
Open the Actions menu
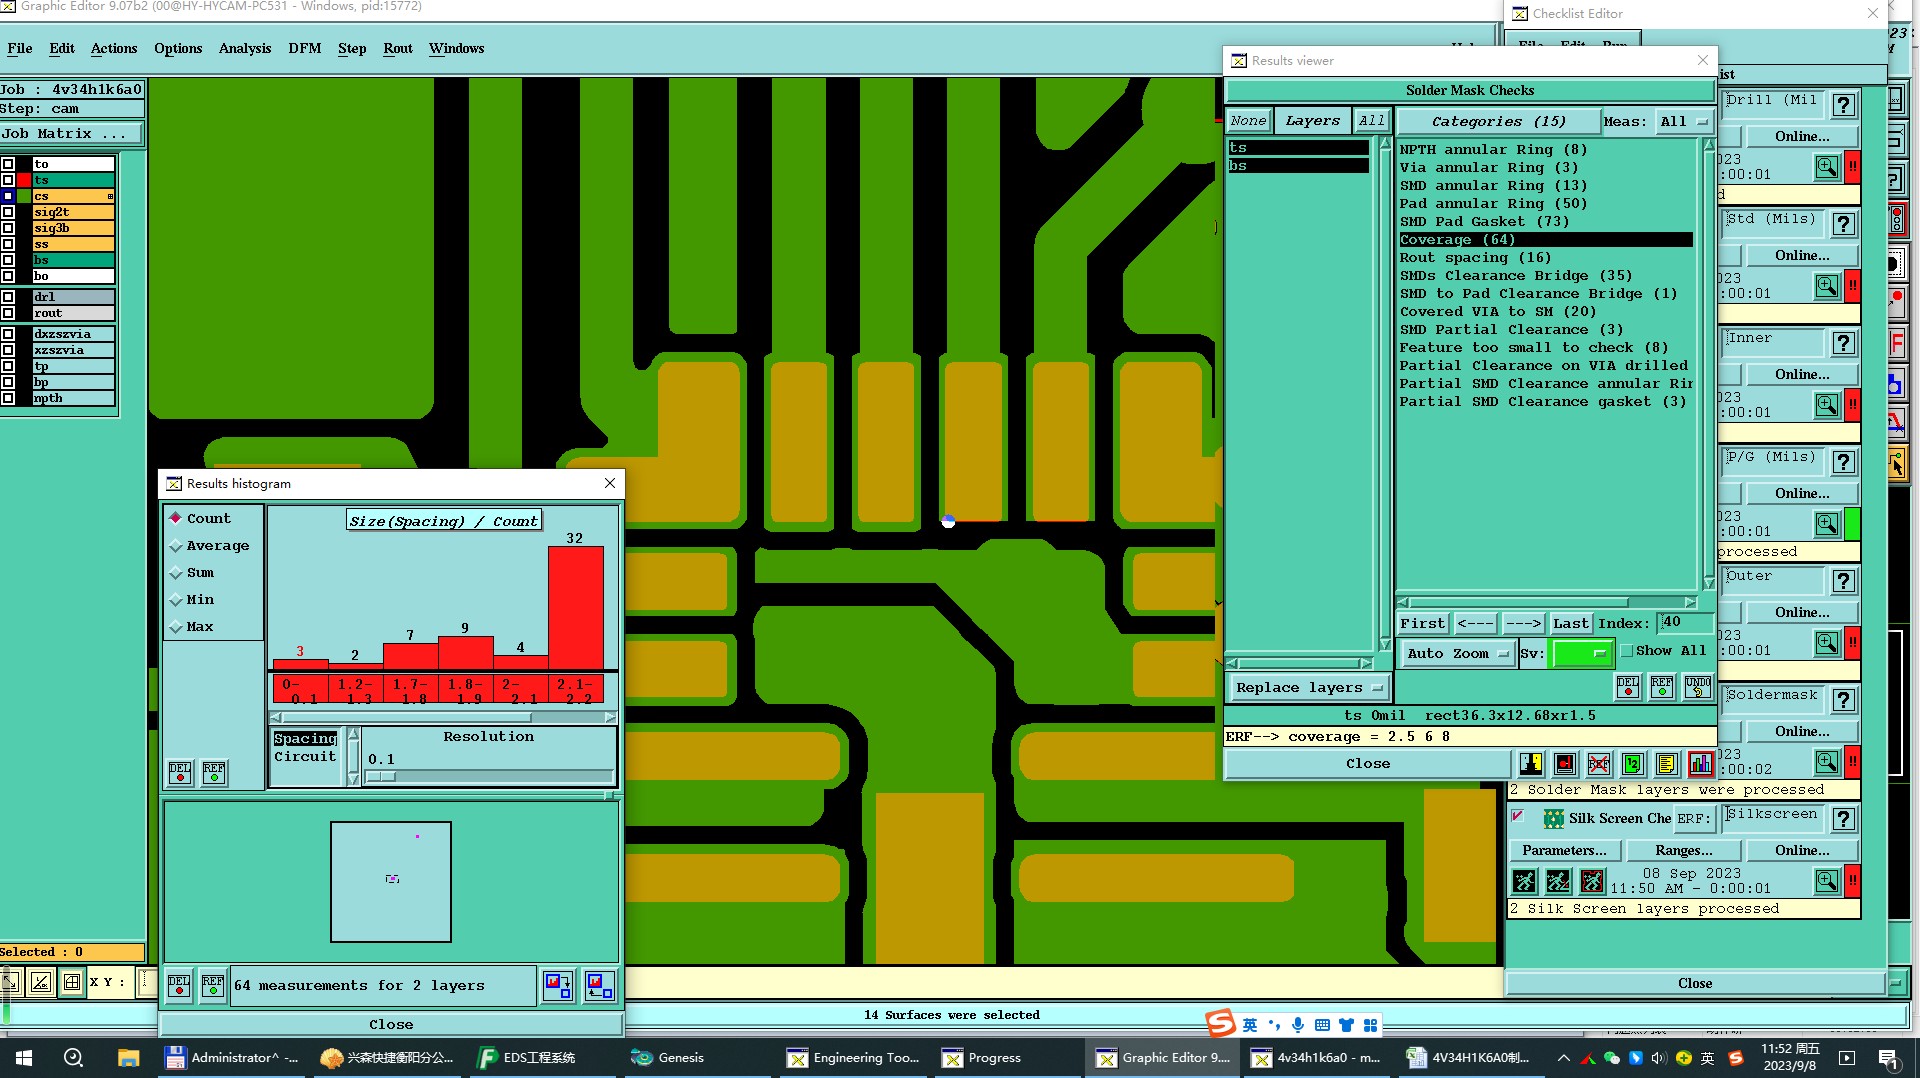tap(114, 48)
